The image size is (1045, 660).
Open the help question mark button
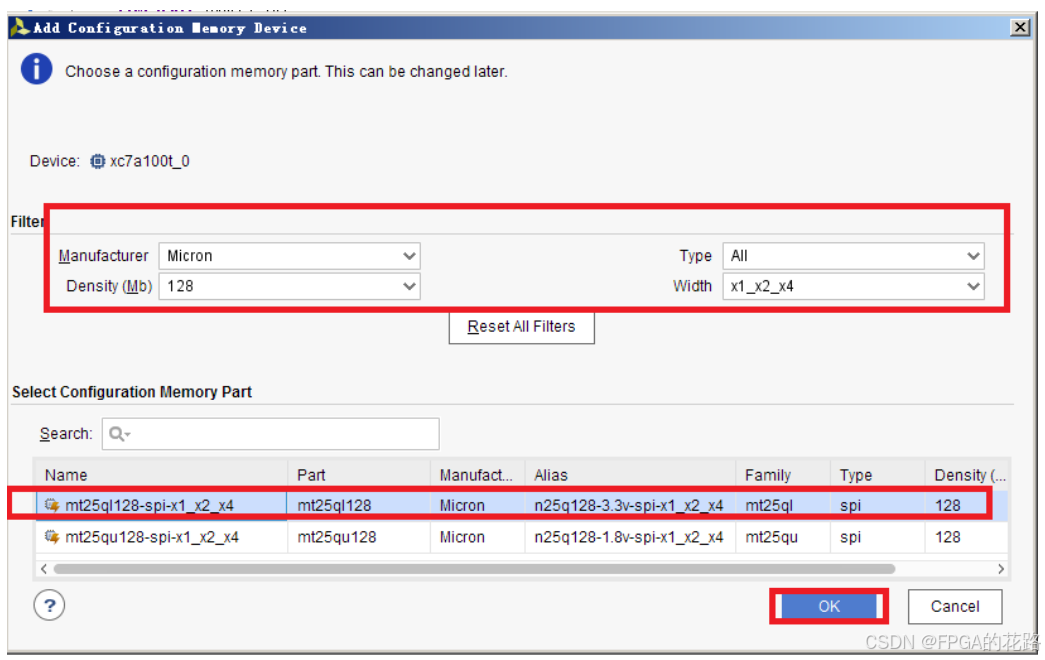coord(49,605)
